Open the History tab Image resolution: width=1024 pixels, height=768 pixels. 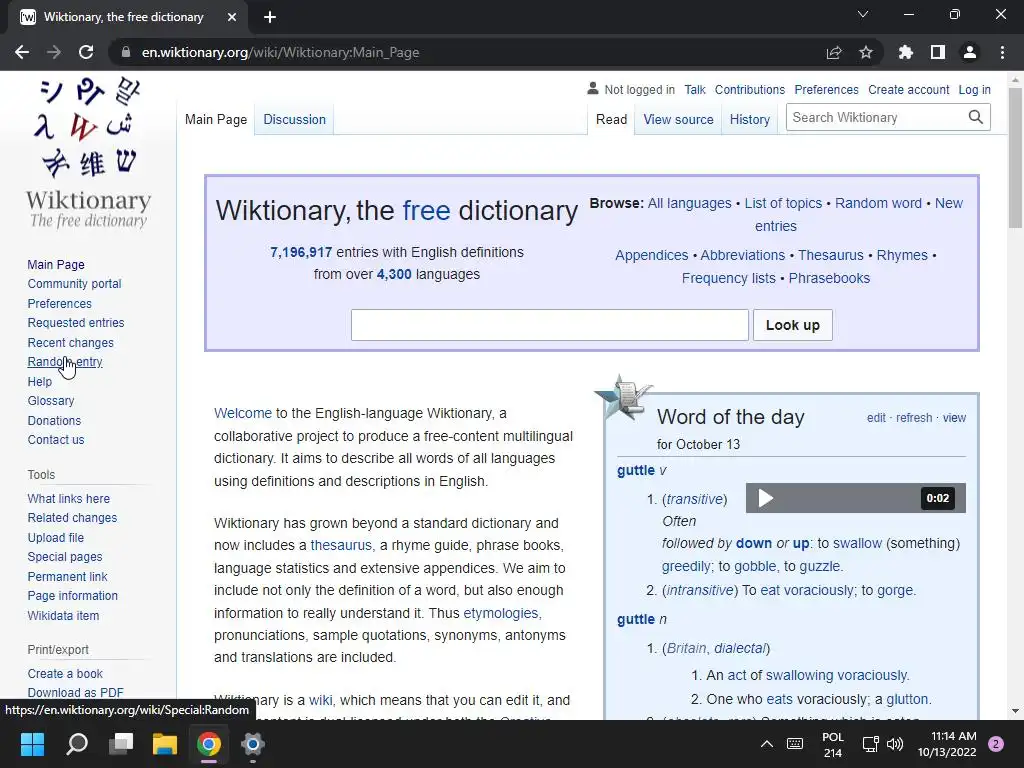point(750,120)
